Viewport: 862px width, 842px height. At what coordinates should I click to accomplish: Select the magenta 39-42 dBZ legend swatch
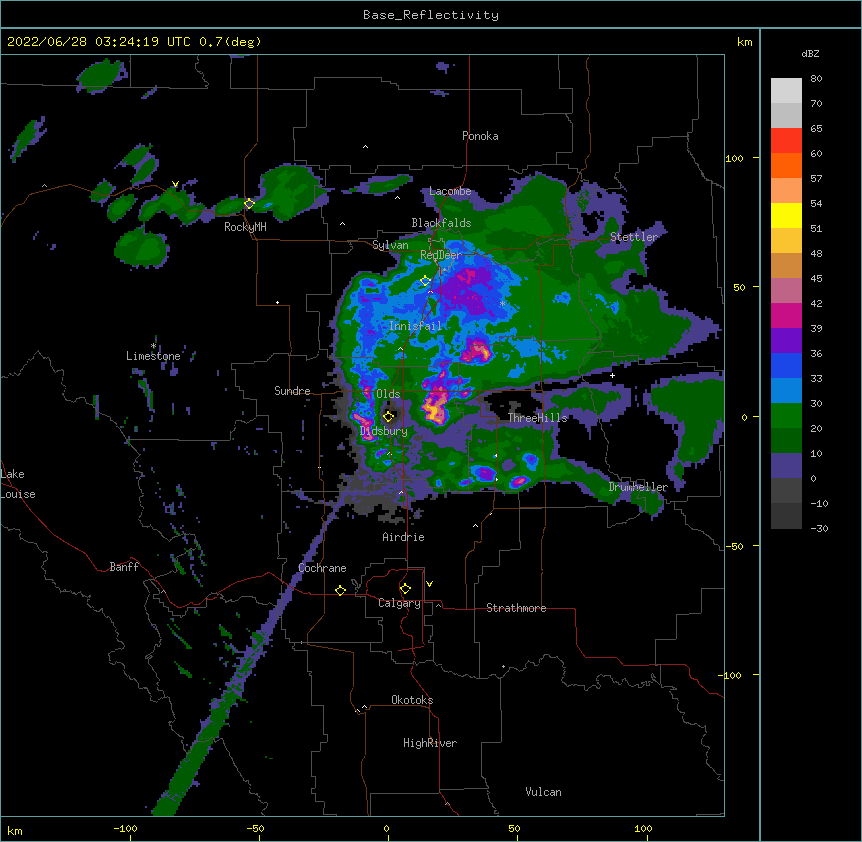pyautogui.click(x=786, y=315)
